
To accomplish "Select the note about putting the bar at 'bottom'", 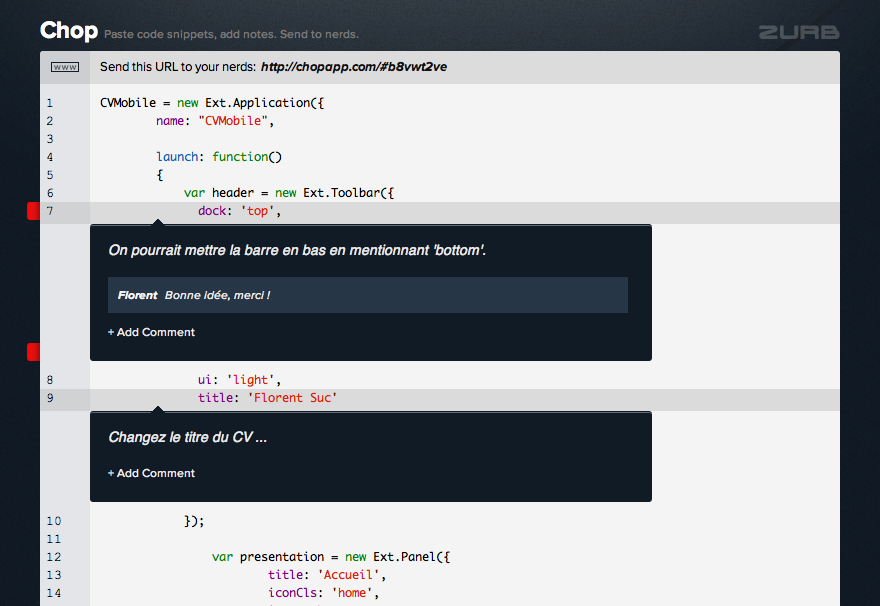I will pos(297,250).
